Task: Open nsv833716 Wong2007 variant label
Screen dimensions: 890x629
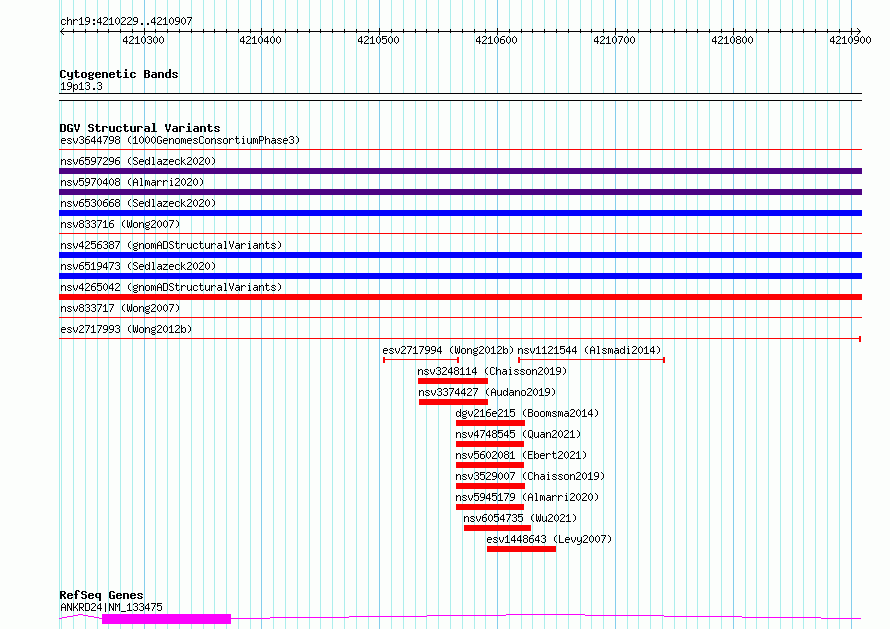Action: [120, 224]
